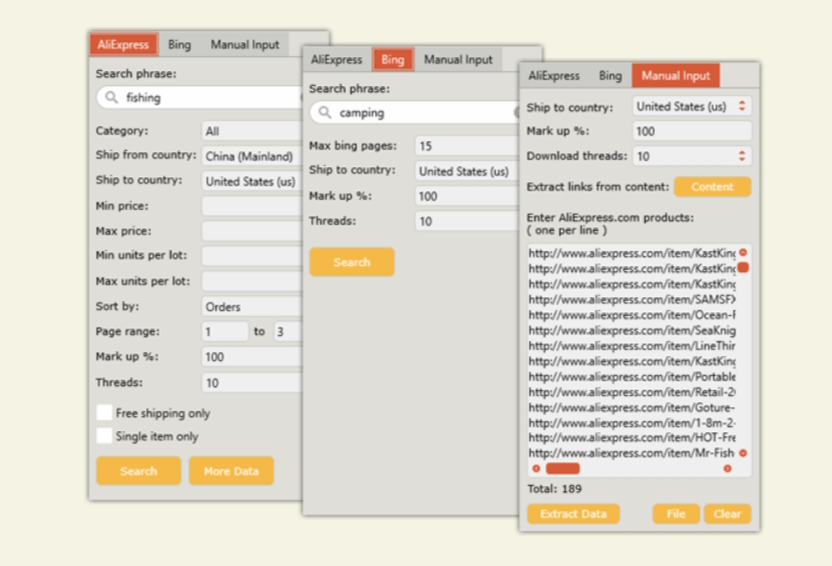Open Manual Input tab in middle panel
Image resolution: width=832 pixels, height=566 pixels.
pyautogui.click(x=458, y=59)
